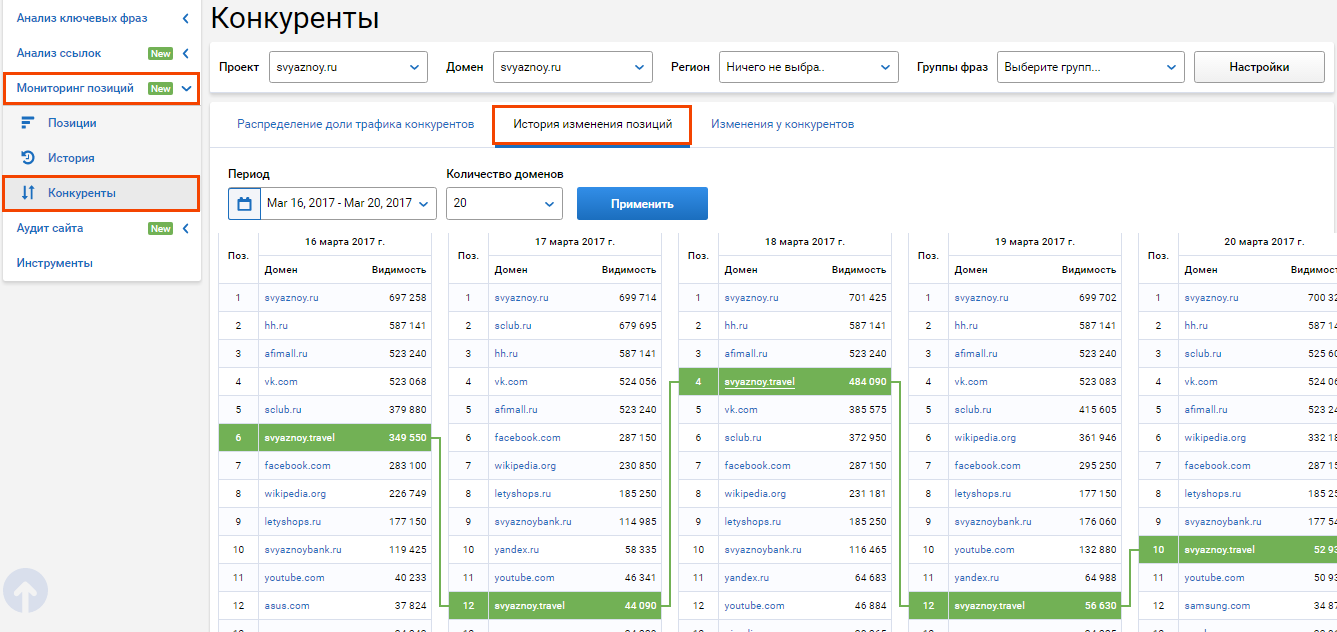This screenshot has height=632, width=1337.
Task: Click the 16 марта 2017 г. column header
Action: pyautogui.click(x=345, y=242)
